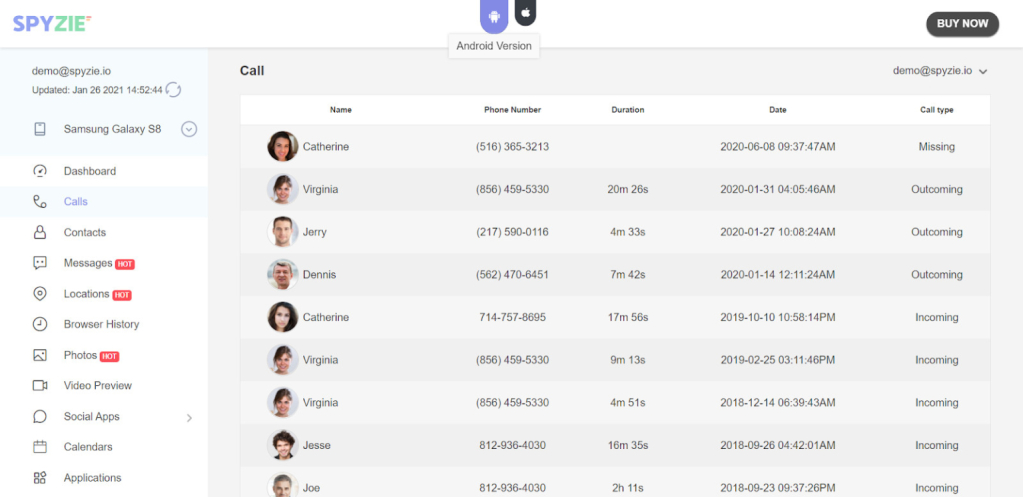Click the Calls phone icon
This screenshot has width=1023, height=497.
pyautogui.click(x=40, y=202)
